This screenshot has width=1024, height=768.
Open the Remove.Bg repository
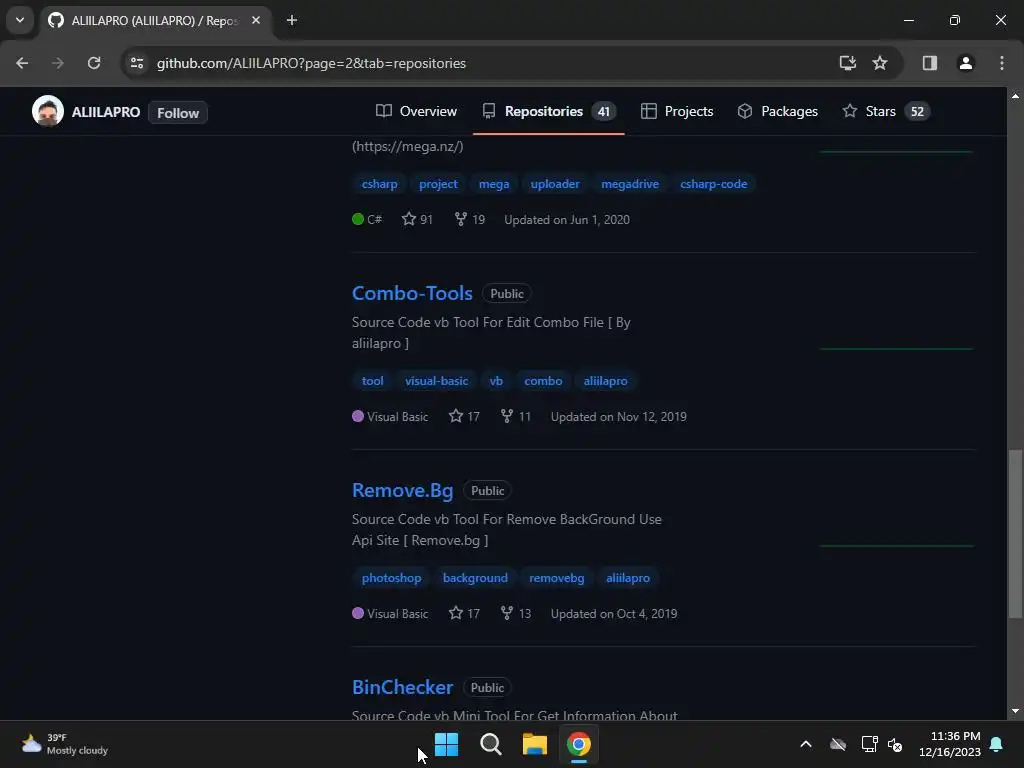[402, 490]
